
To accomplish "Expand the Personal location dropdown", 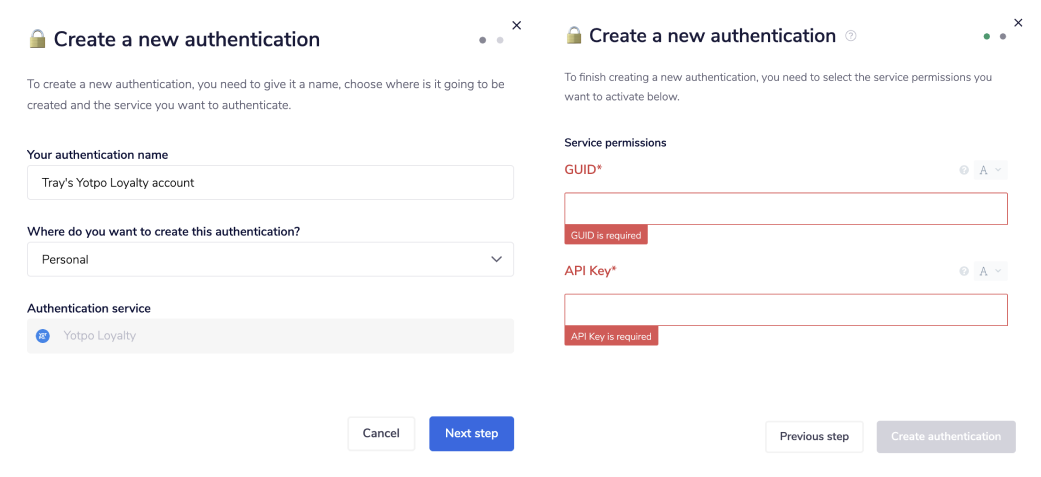I will coord(270,259).
